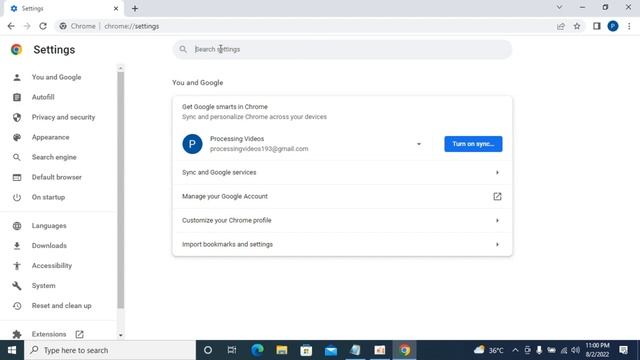Image resolution: width=640 pixels, height=360 pixels.
Task: Open Accessibility settings
Action: [52, 266]
